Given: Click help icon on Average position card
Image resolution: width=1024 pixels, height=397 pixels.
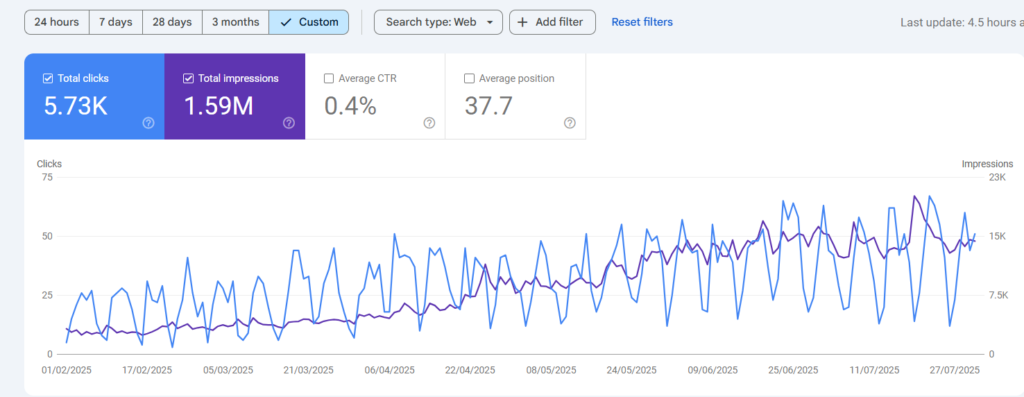Looking at the screenshot, I should 569,123.
